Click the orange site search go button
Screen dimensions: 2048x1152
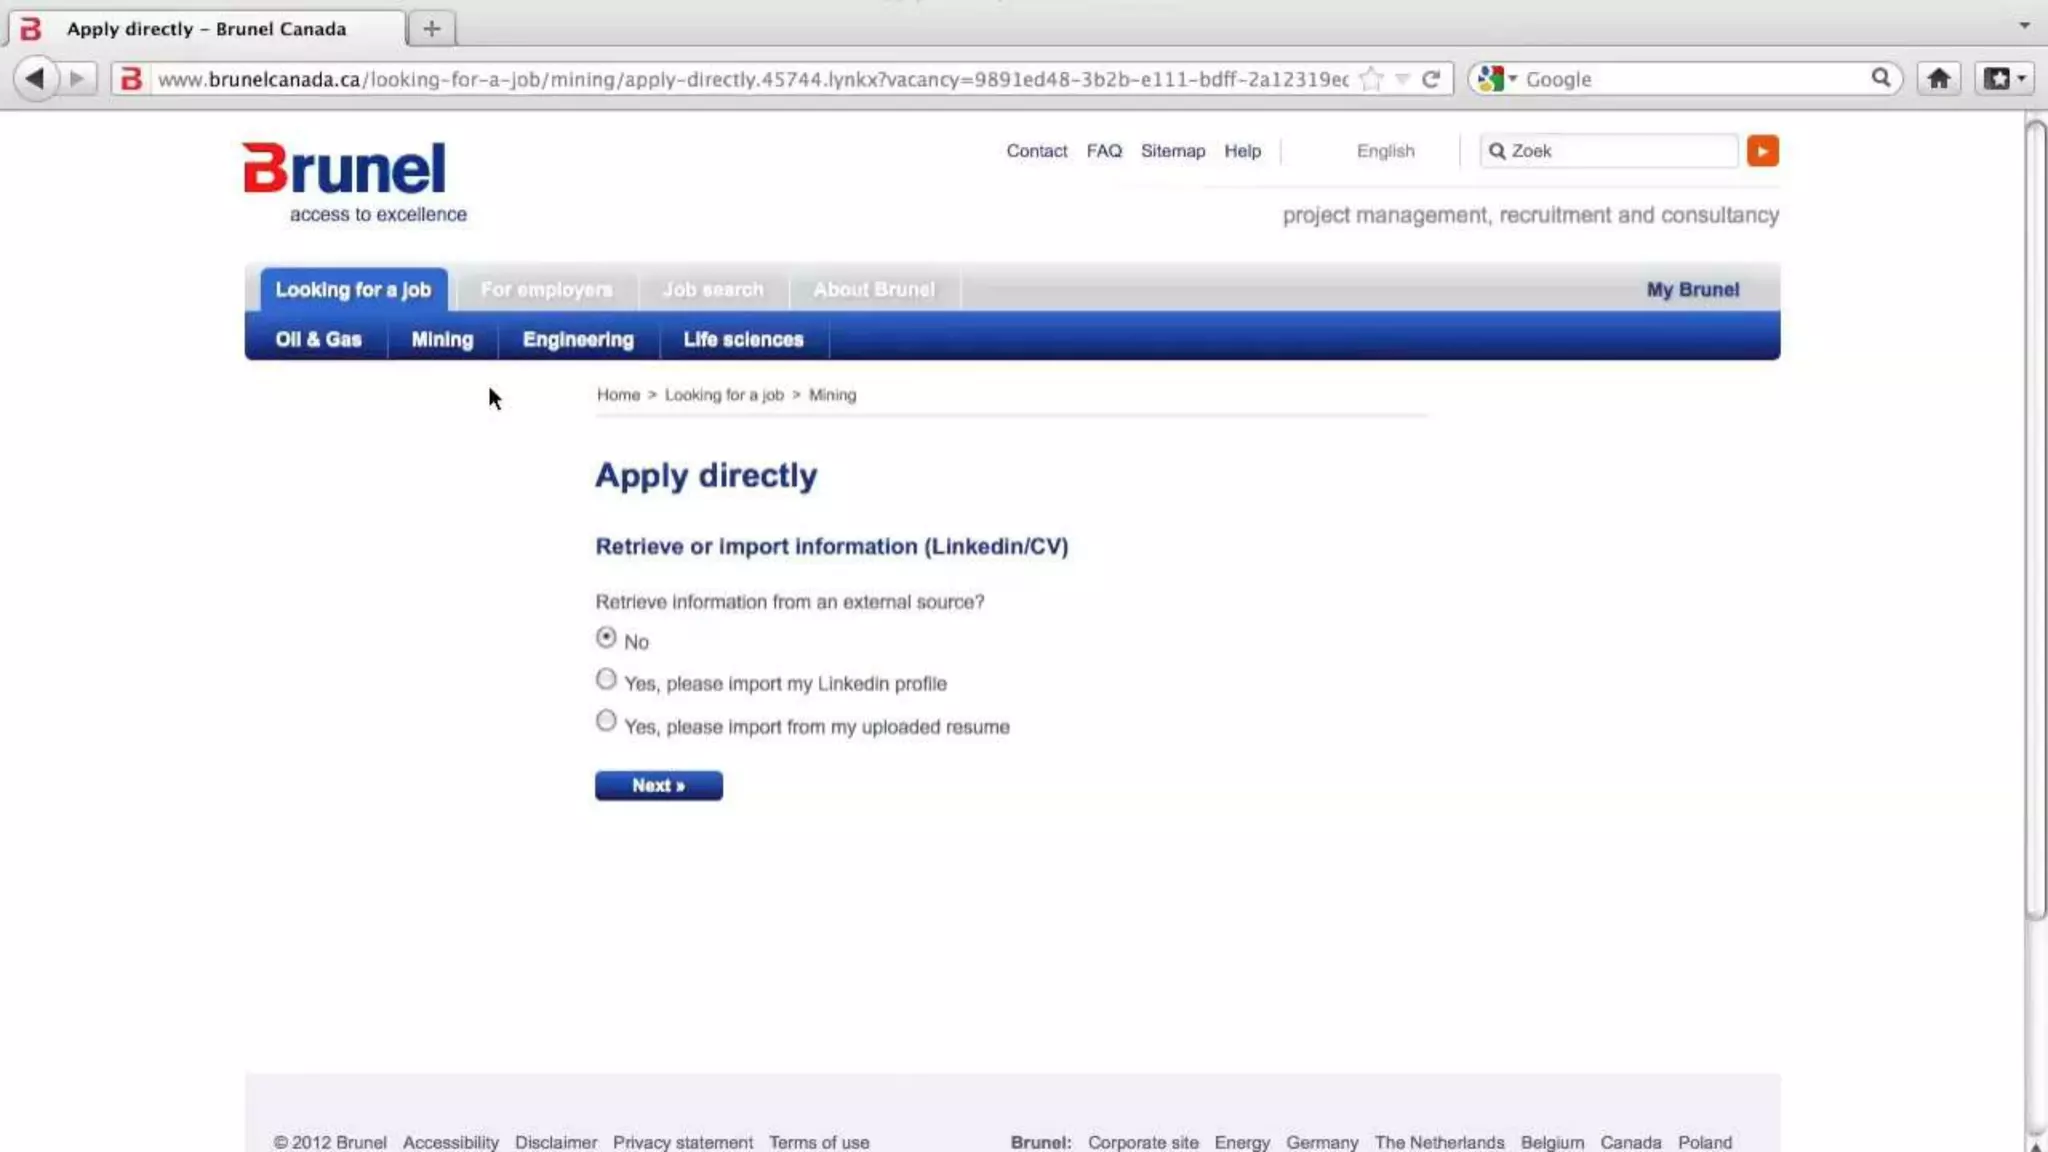(1762, 151)
